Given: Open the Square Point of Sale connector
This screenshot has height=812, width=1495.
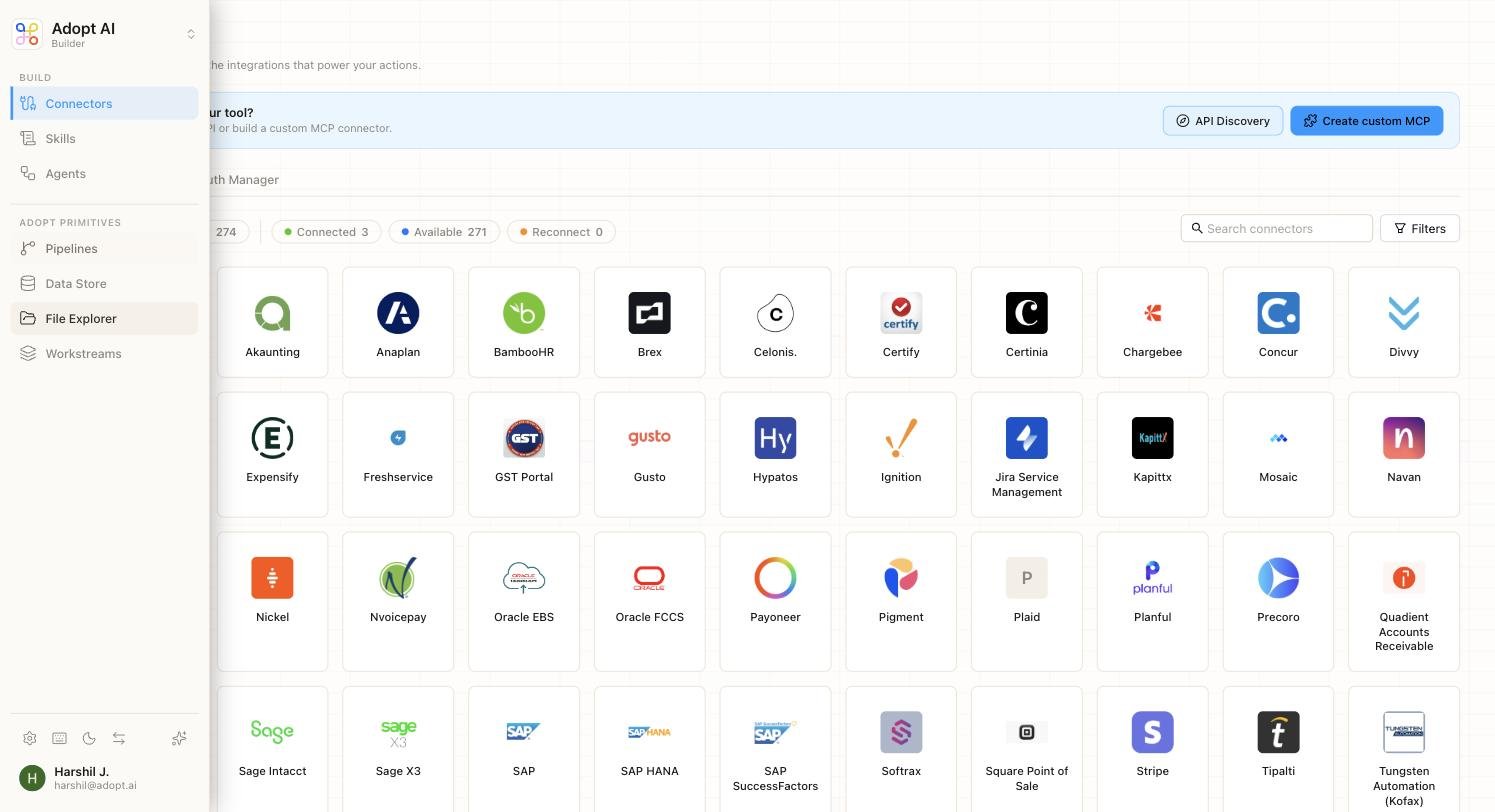Looking at the screenshot, I should [x=1027, y=749].
